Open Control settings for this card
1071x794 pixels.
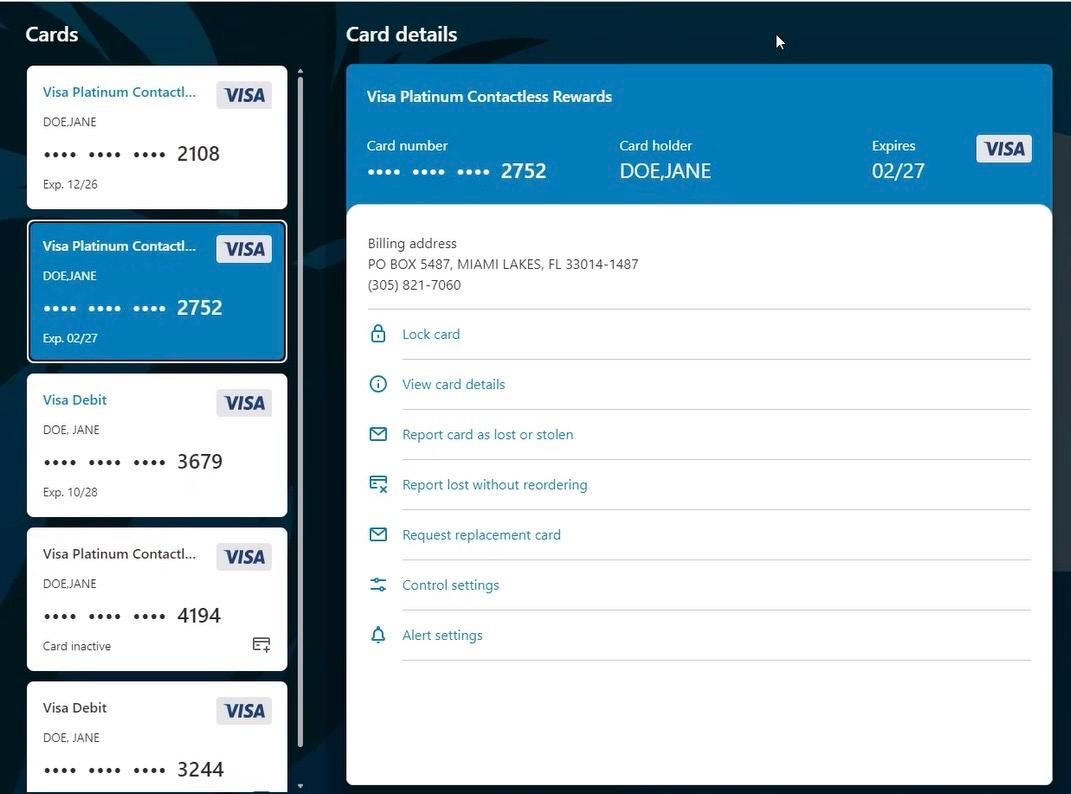(x=450, y=585)
